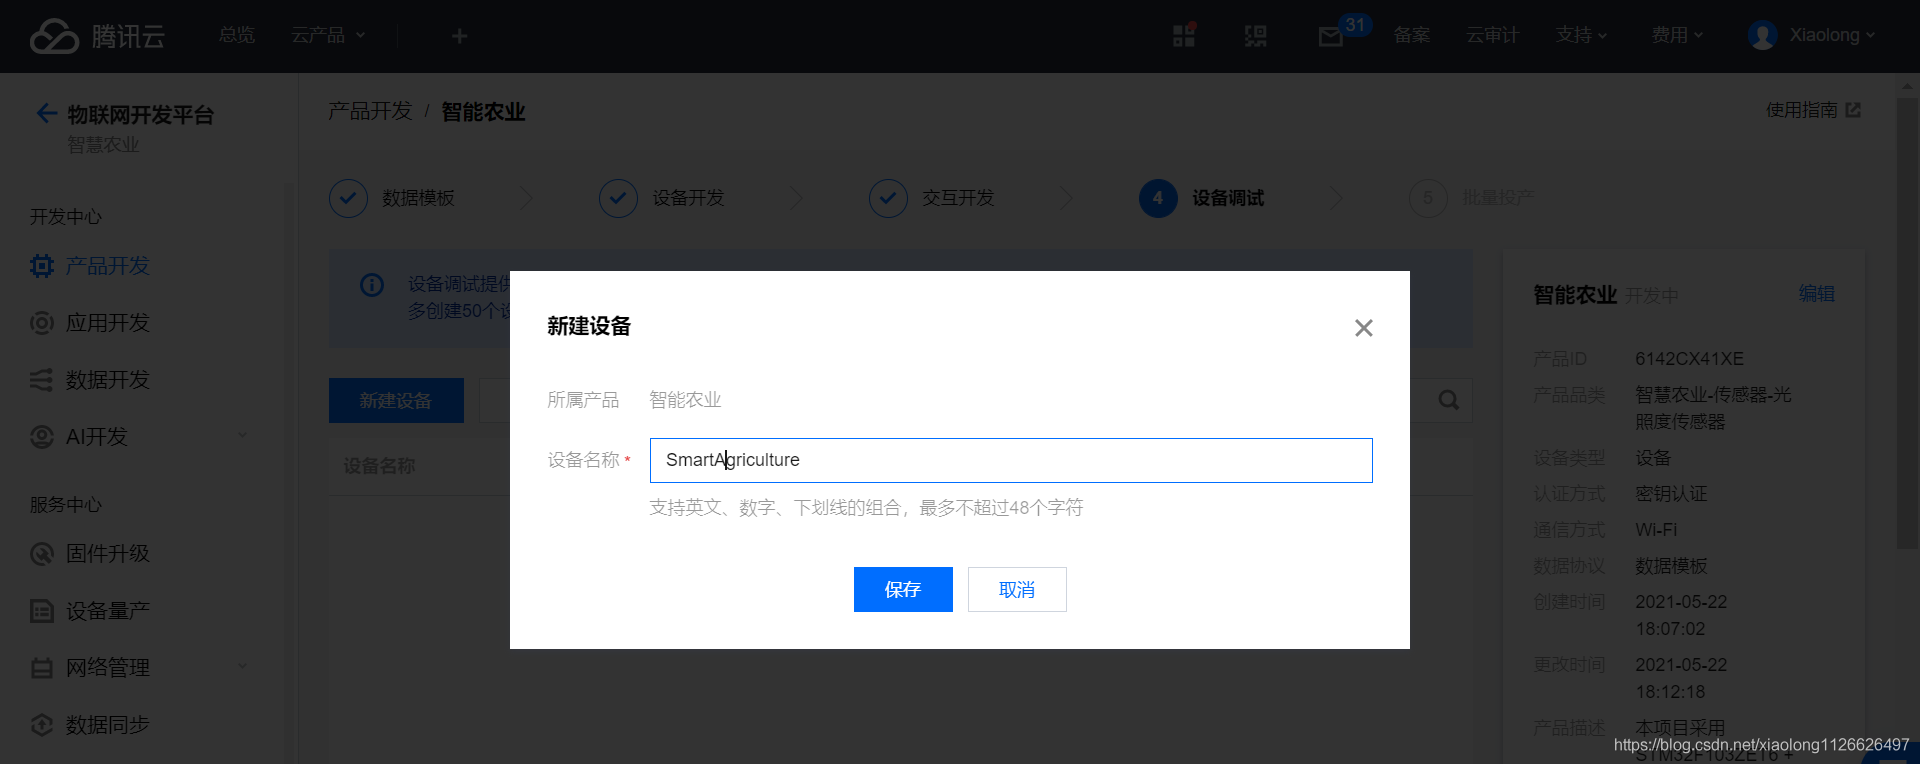This screenshot has height=764, width=1920.
Task: Click the back arrow beside 物联网开发平台
Action: (x=46, y=113)
